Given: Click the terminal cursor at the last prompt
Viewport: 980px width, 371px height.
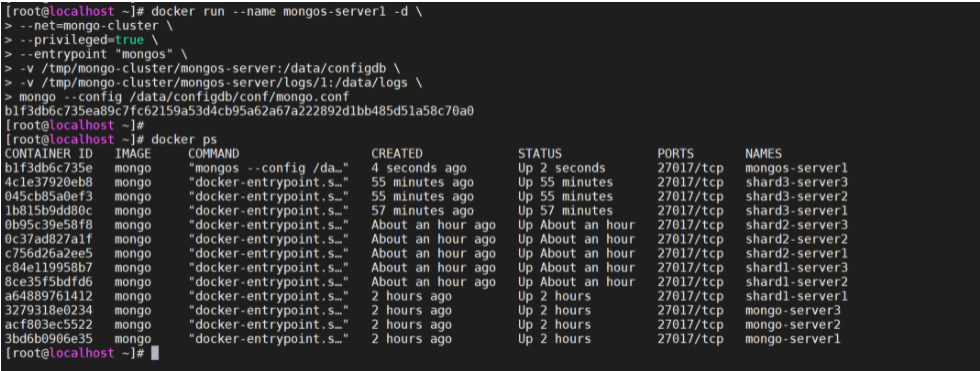Looking at the screenshot, I should click(x=155, y=354).
